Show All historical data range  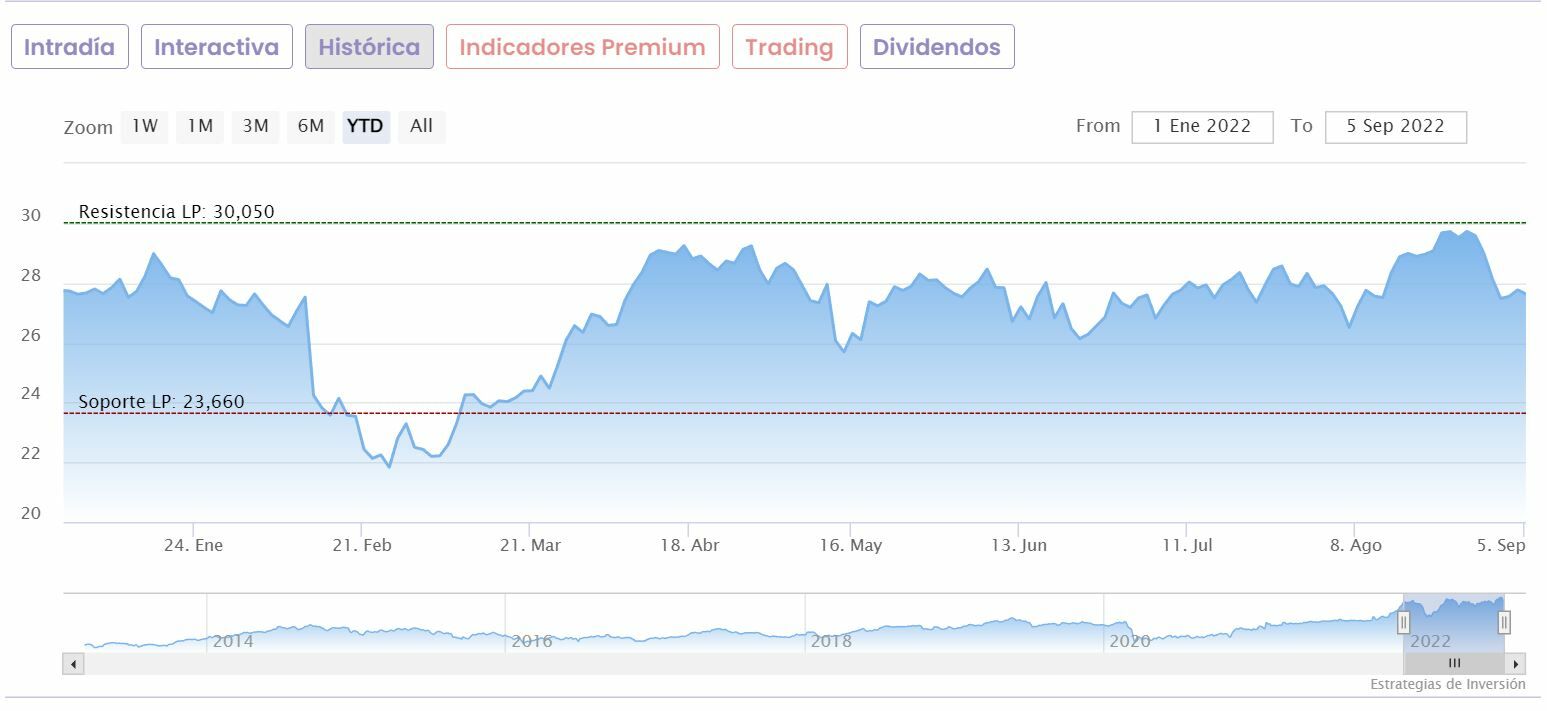pos(421,127)
